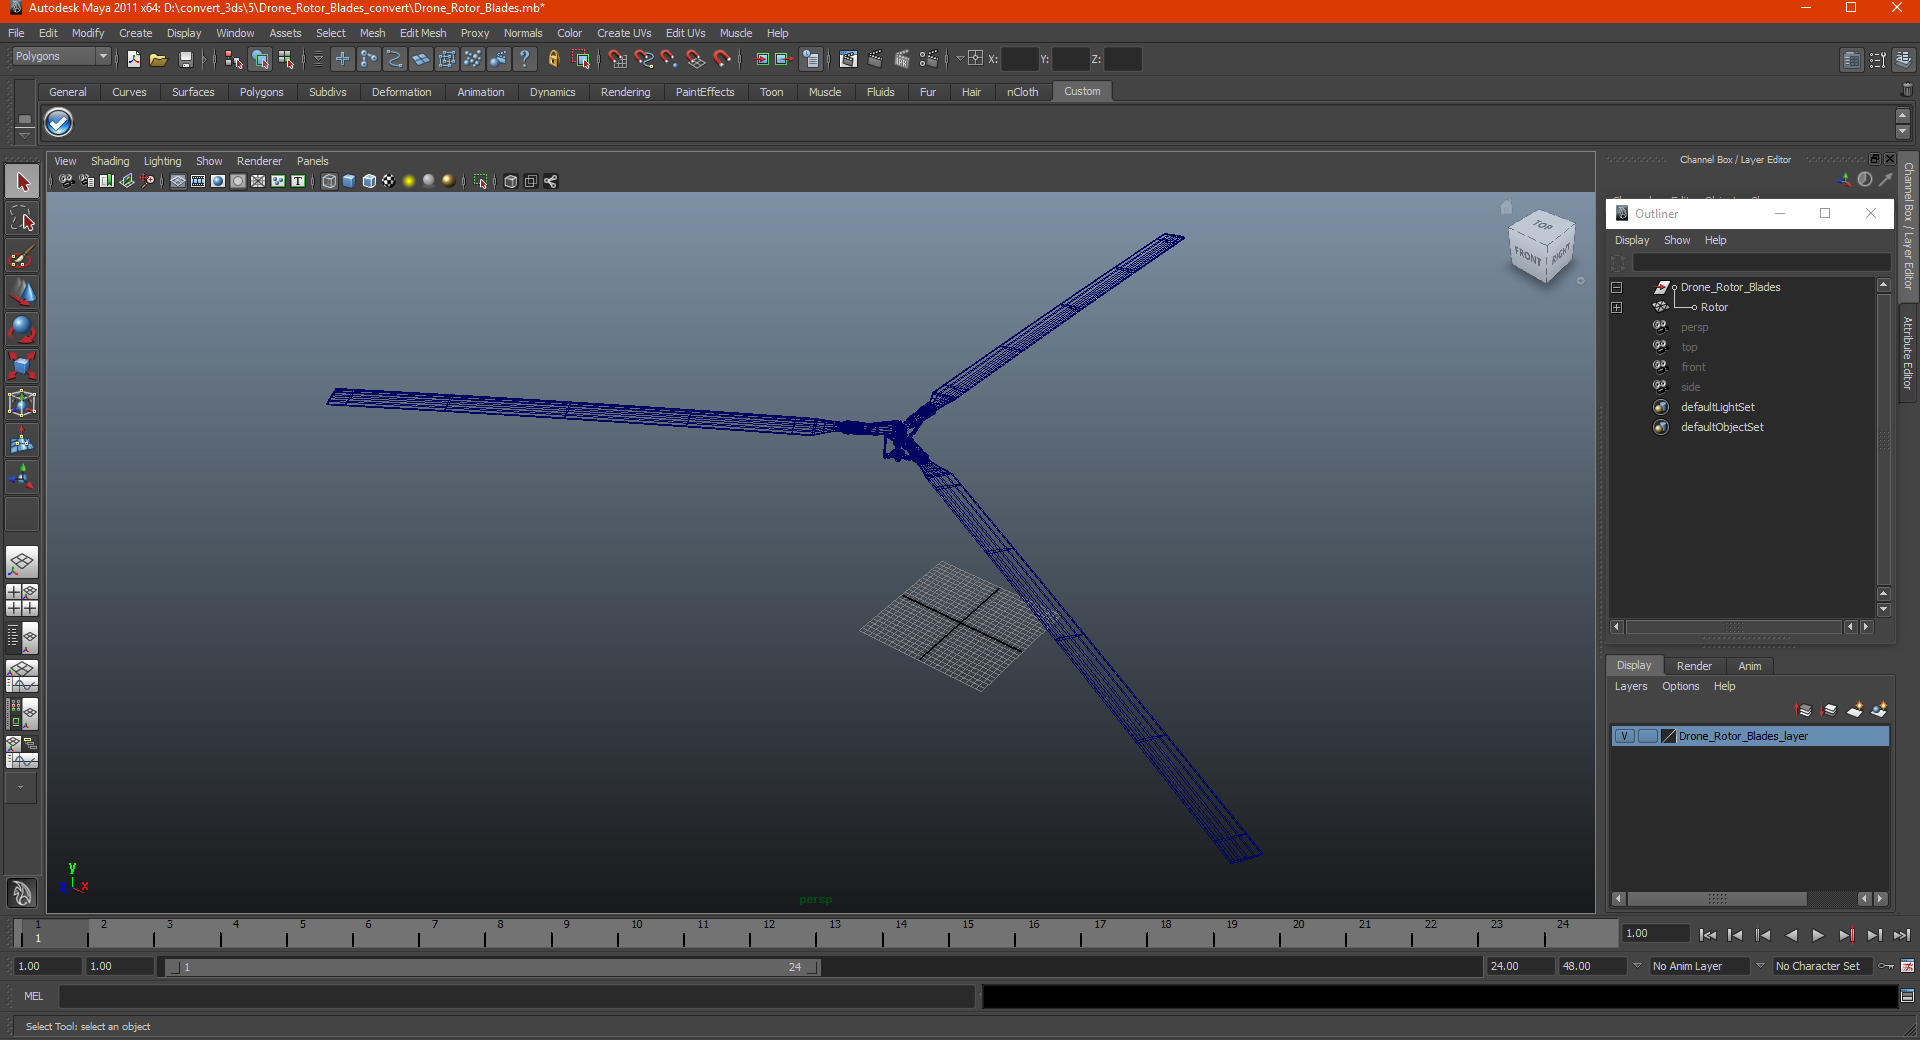Open render settings icon
Image resolution: width=1920 pixels, height=1040 pixels.
coord(929,59)
